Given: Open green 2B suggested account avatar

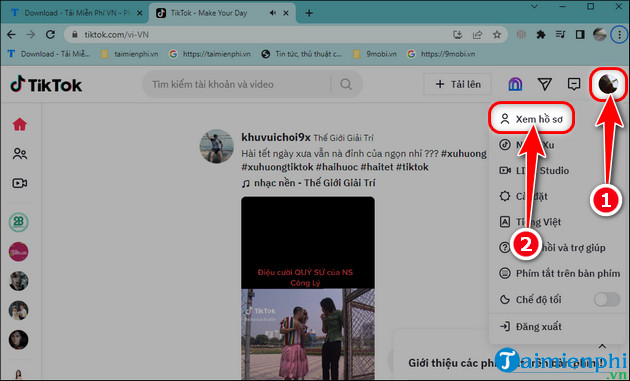Looking at the screenshot, I should click(18, 222).
